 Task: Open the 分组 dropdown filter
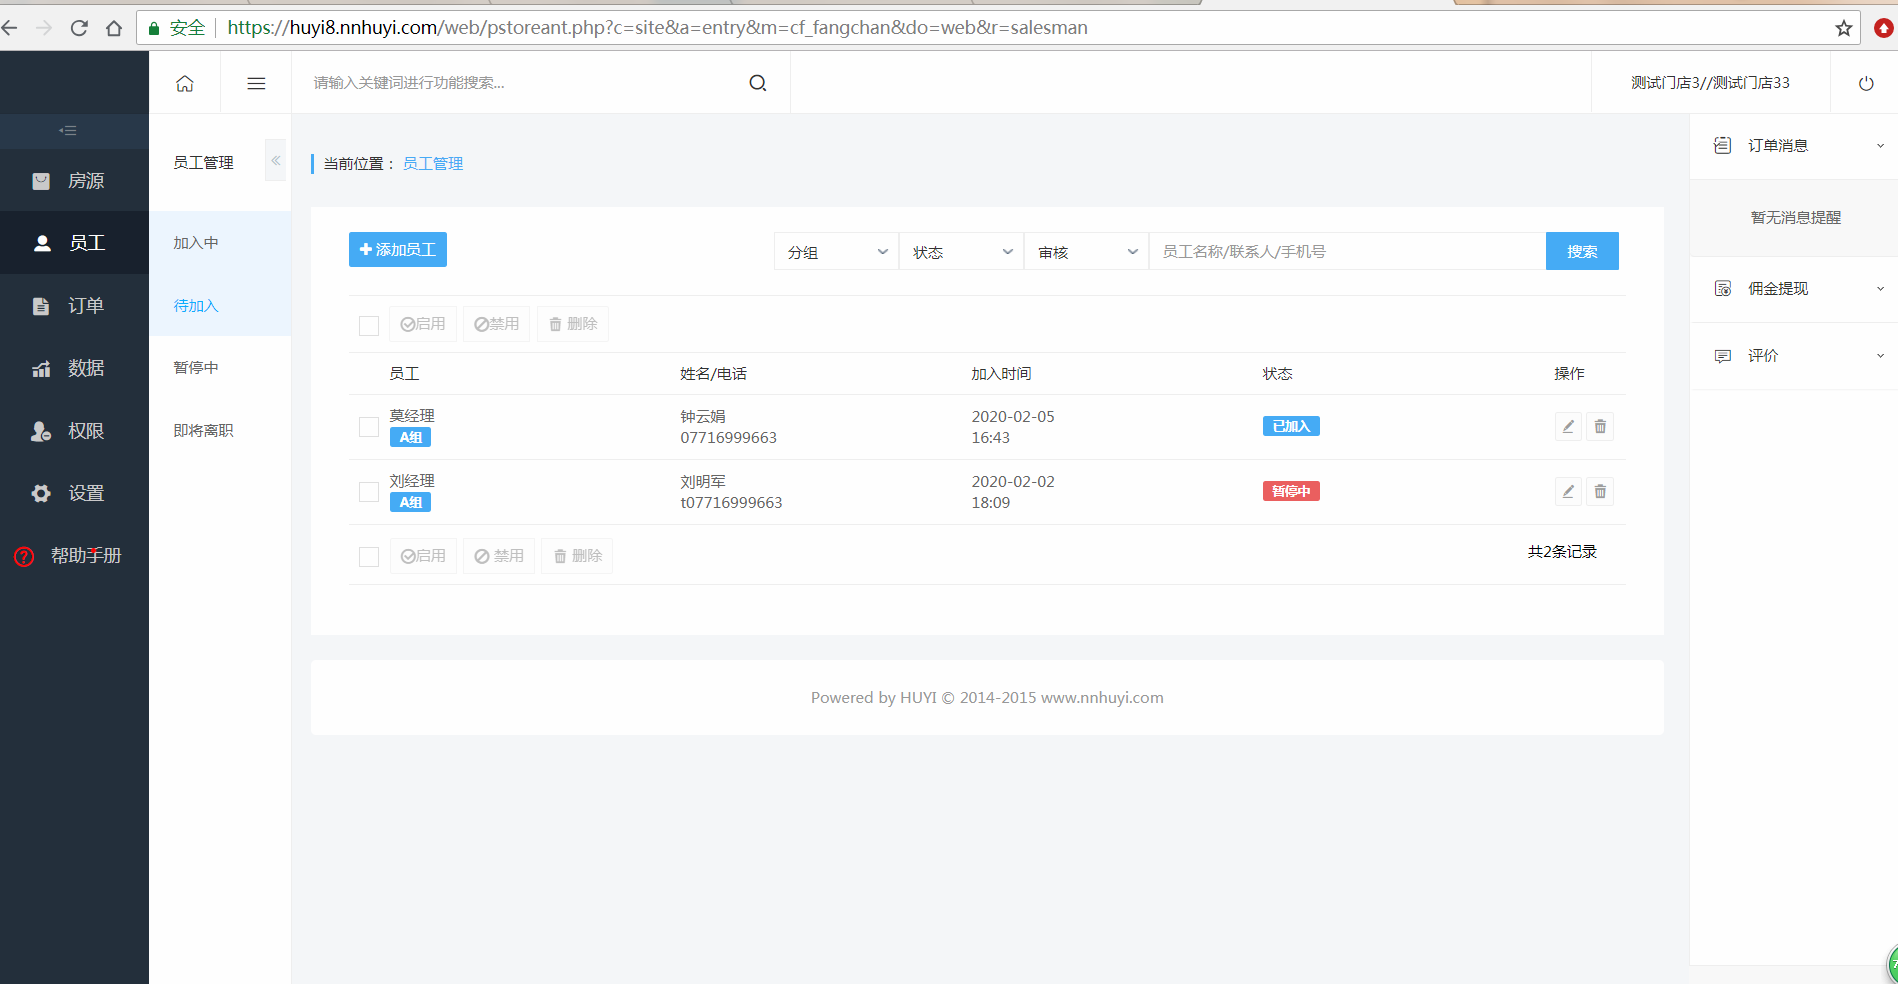pyautogui.click(x=836, y=252)
